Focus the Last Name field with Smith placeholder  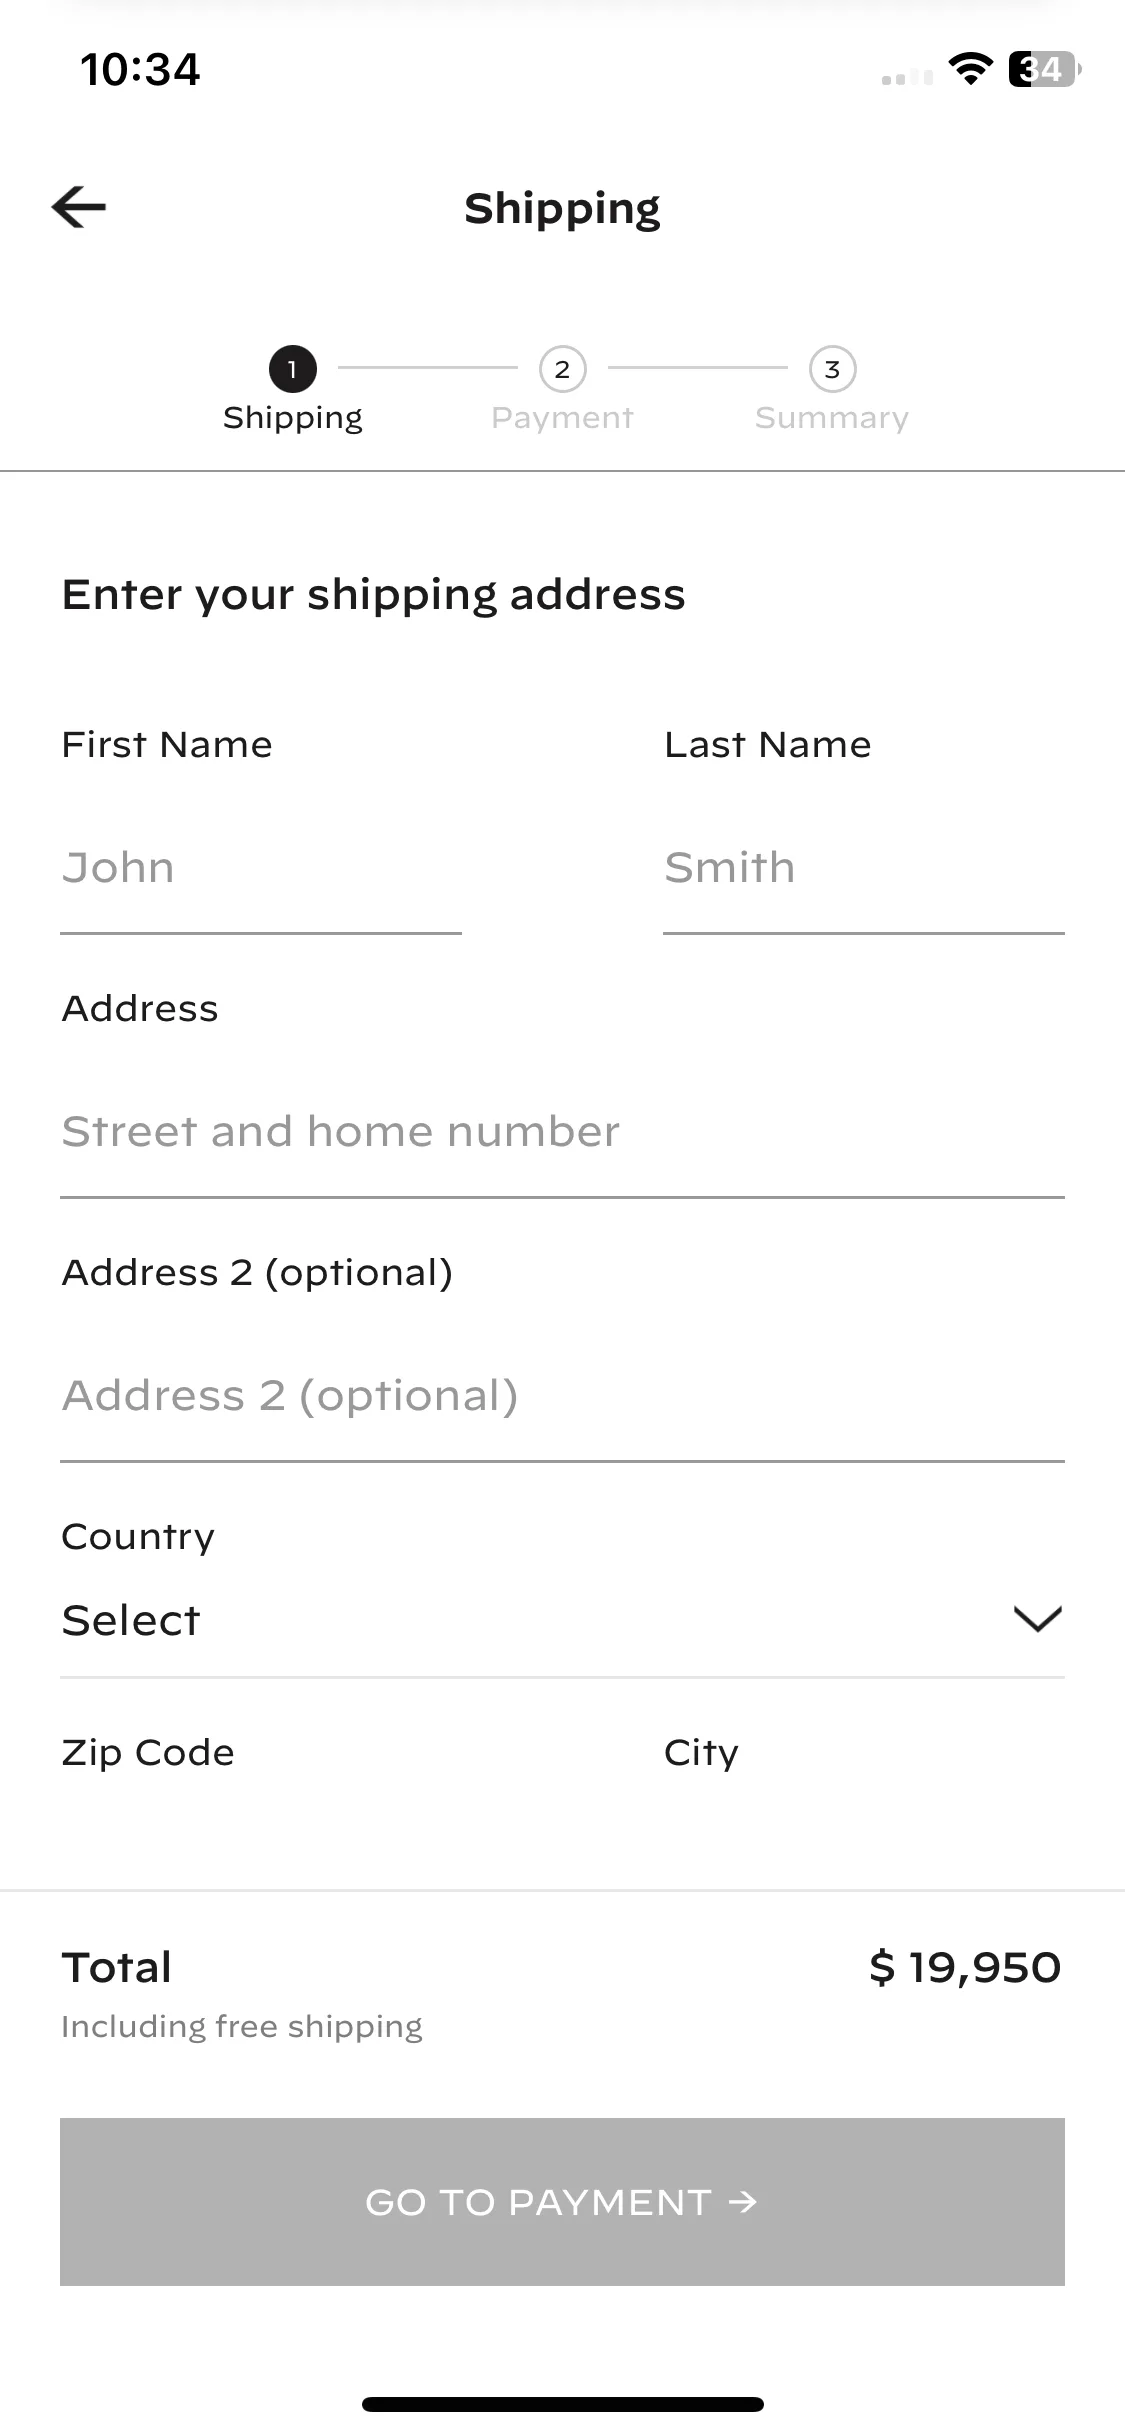click(864, 868)
